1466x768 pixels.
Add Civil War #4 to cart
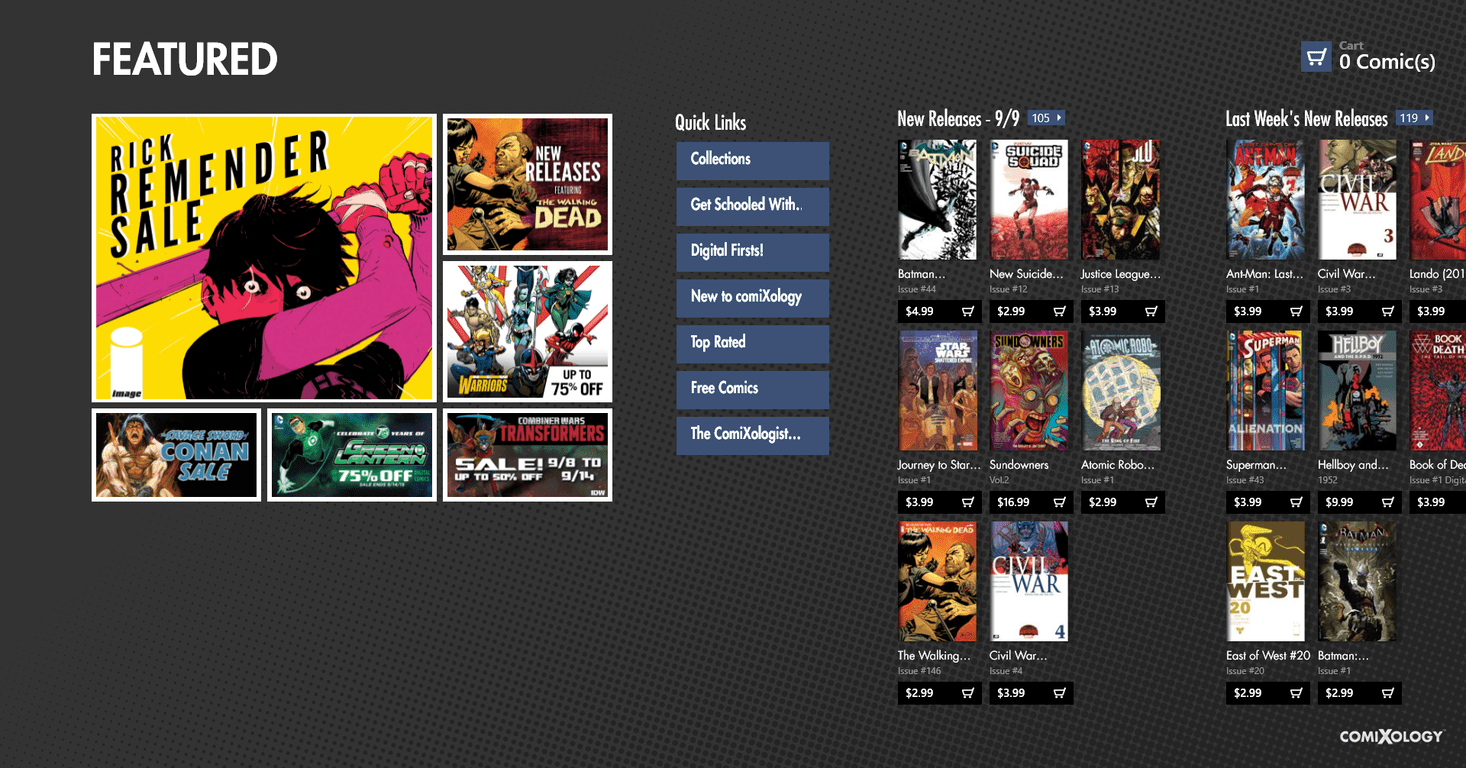click(1060, 693)
